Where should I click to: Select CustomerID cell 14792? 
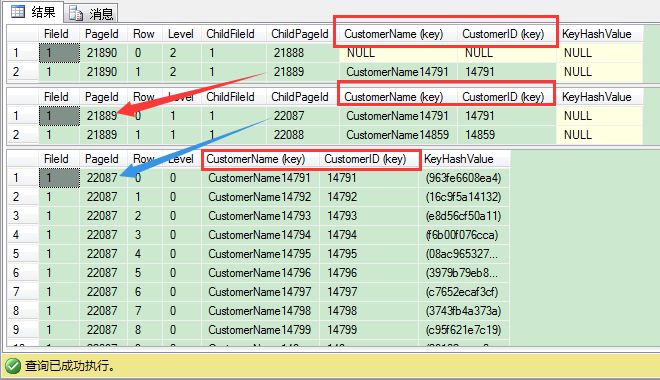[x=369, y=197]
